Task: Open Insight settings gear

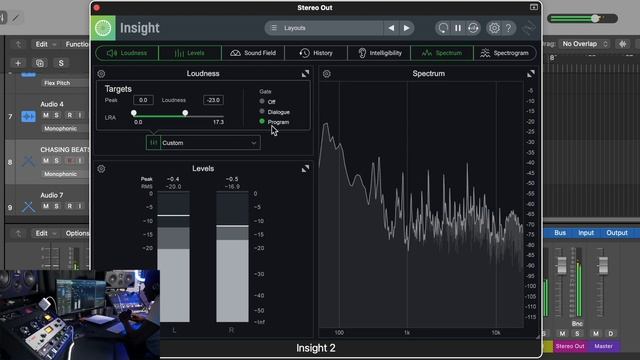Action: 494,28
